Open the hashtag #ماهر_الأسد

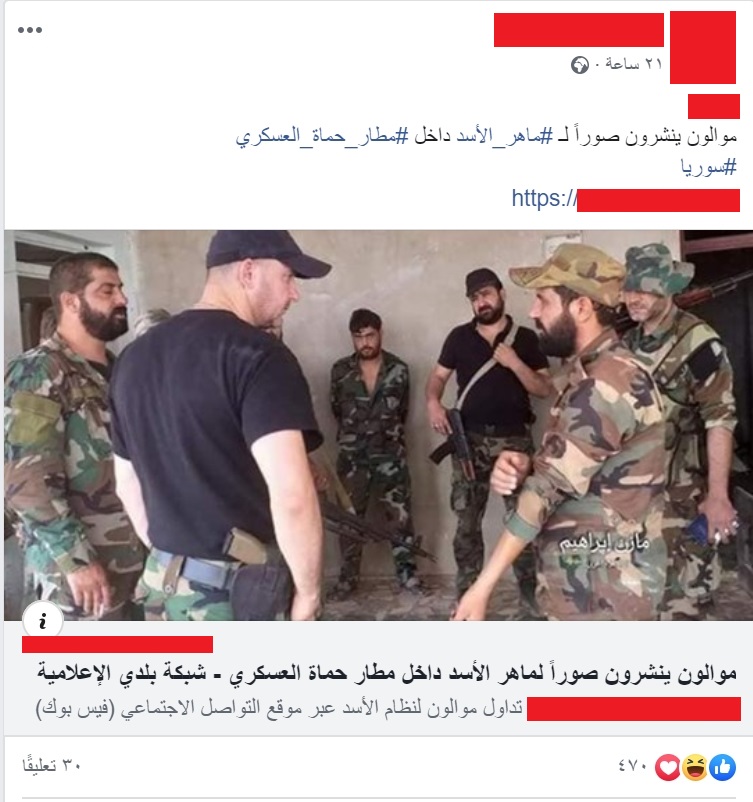(505, 137)
